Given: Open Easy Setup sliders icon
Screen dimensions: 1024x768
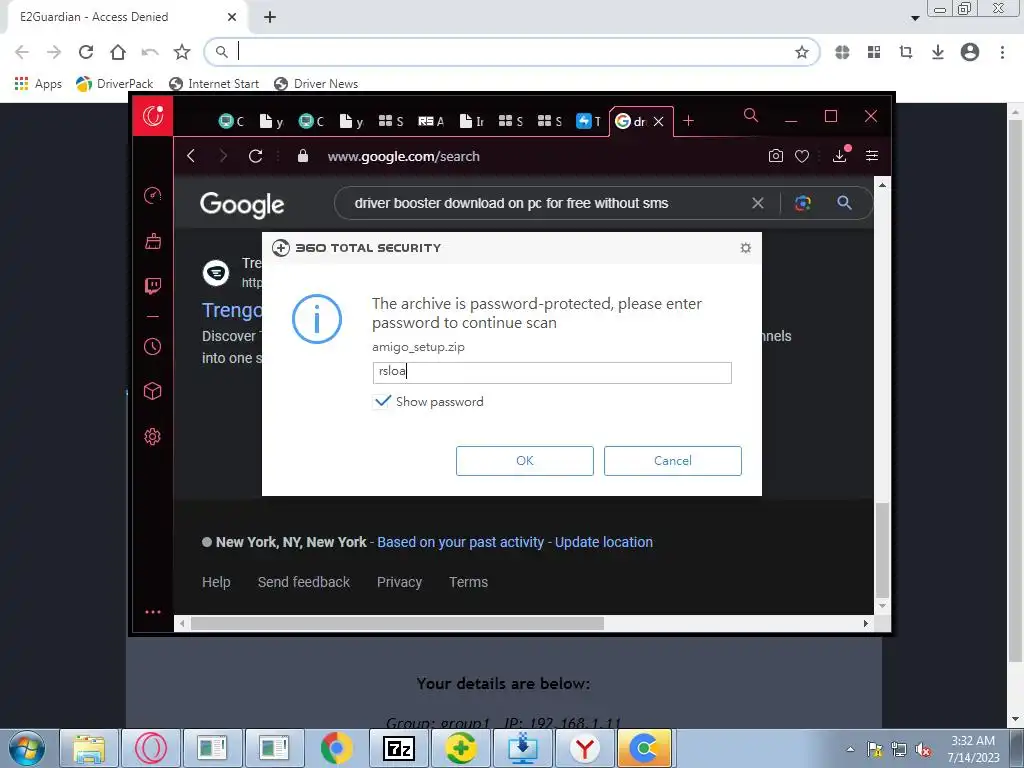Looking at the screenshot, I should [x=872, y=155].
